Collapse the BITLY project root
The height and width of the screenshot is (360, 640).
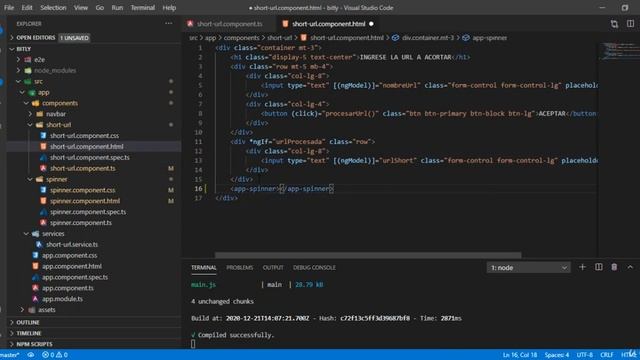tap(24, 49)
